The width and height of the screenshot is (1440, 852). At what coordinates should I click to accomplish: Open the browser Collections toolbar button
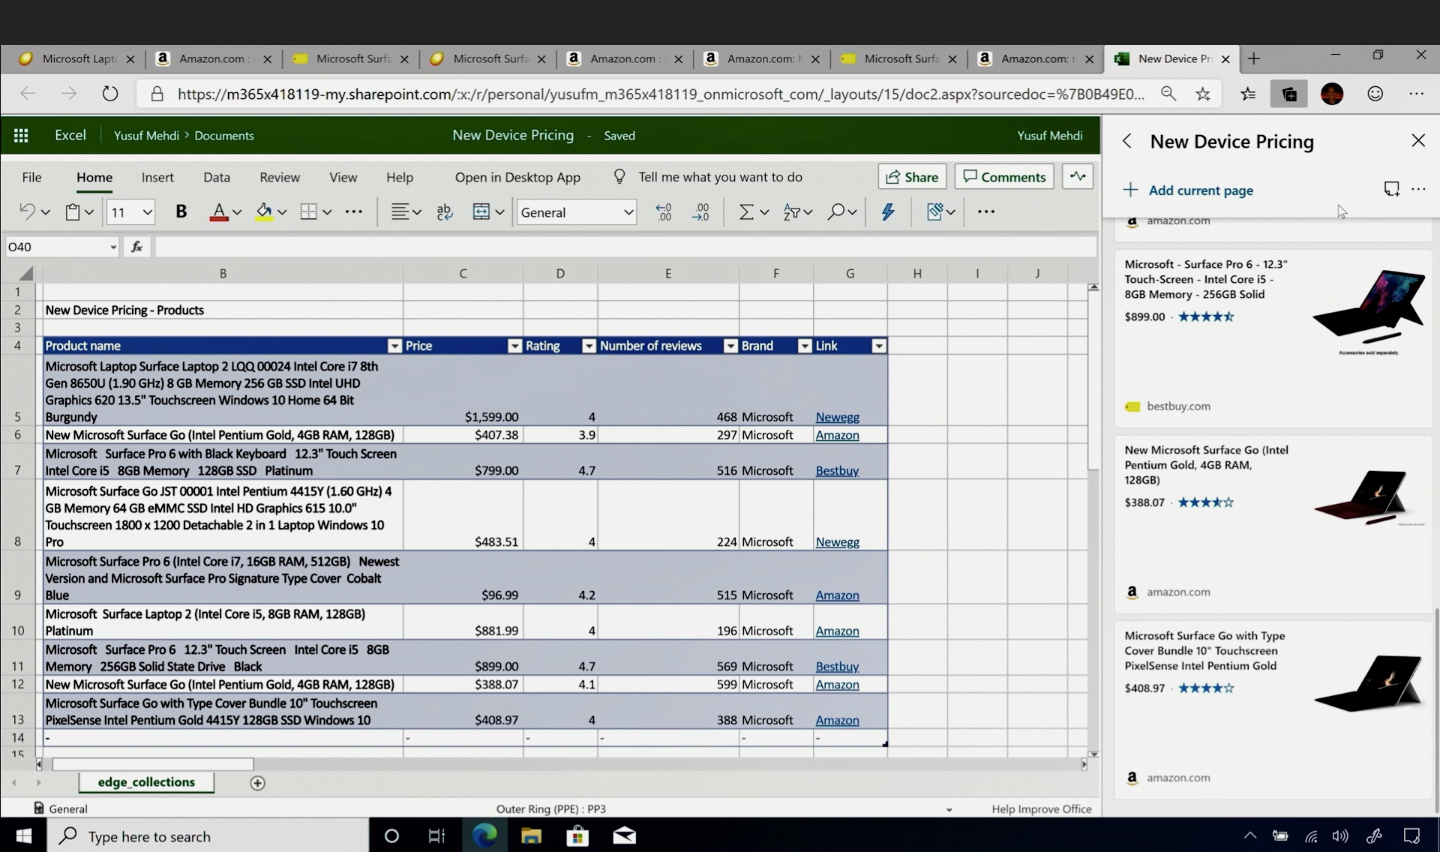(x=1289, y=94)
